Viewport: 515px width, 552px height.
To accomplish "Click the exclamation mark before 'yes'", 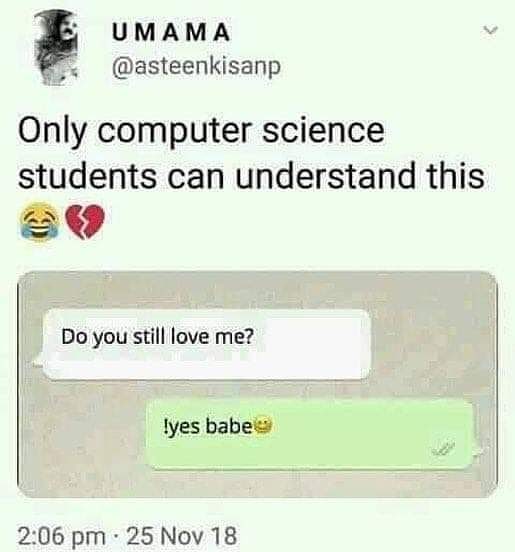I will (167, 426).
